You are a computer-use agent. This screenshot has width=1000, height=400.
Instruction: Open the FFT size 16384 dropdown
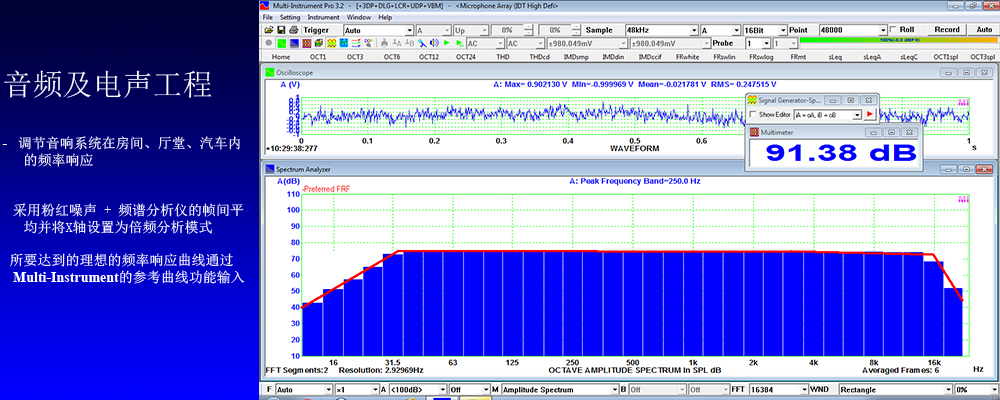click(777, 390)
